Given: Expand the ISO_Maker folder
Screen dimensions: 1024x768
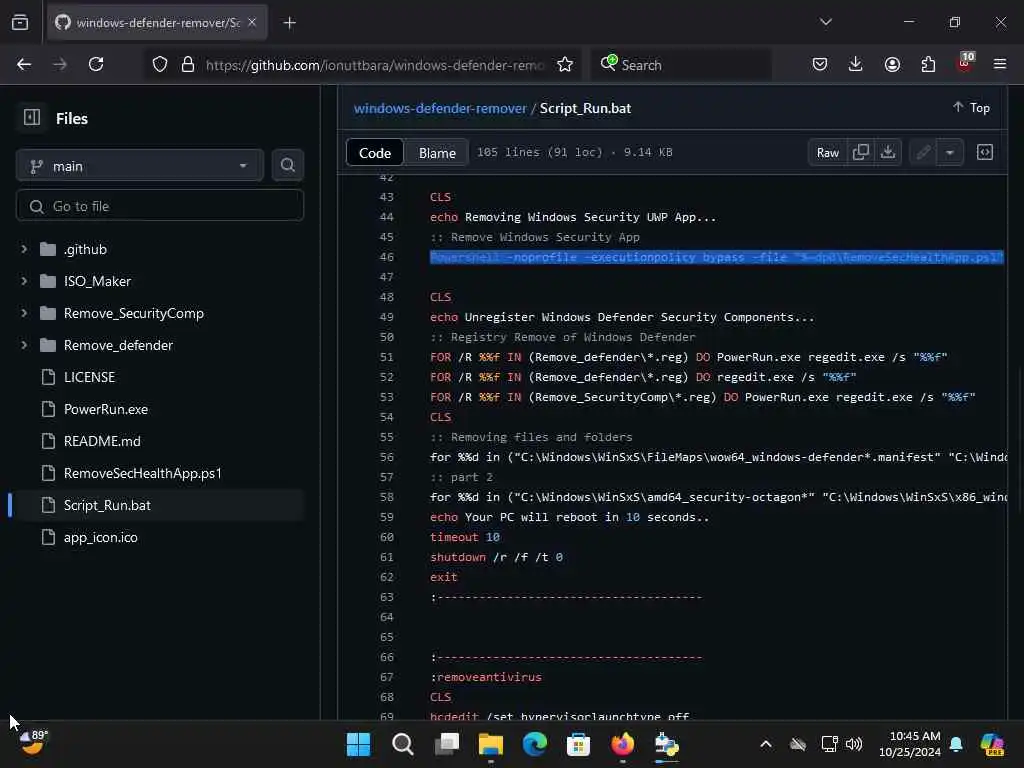Looking at the screenshot, I should 24,281.
